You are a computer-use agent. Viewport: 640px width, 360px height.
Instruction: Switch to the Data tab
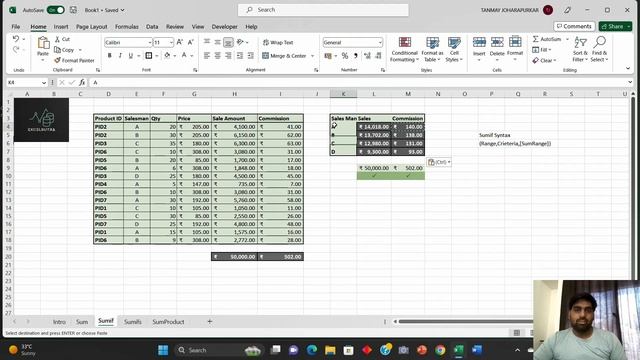pos(152,27)
